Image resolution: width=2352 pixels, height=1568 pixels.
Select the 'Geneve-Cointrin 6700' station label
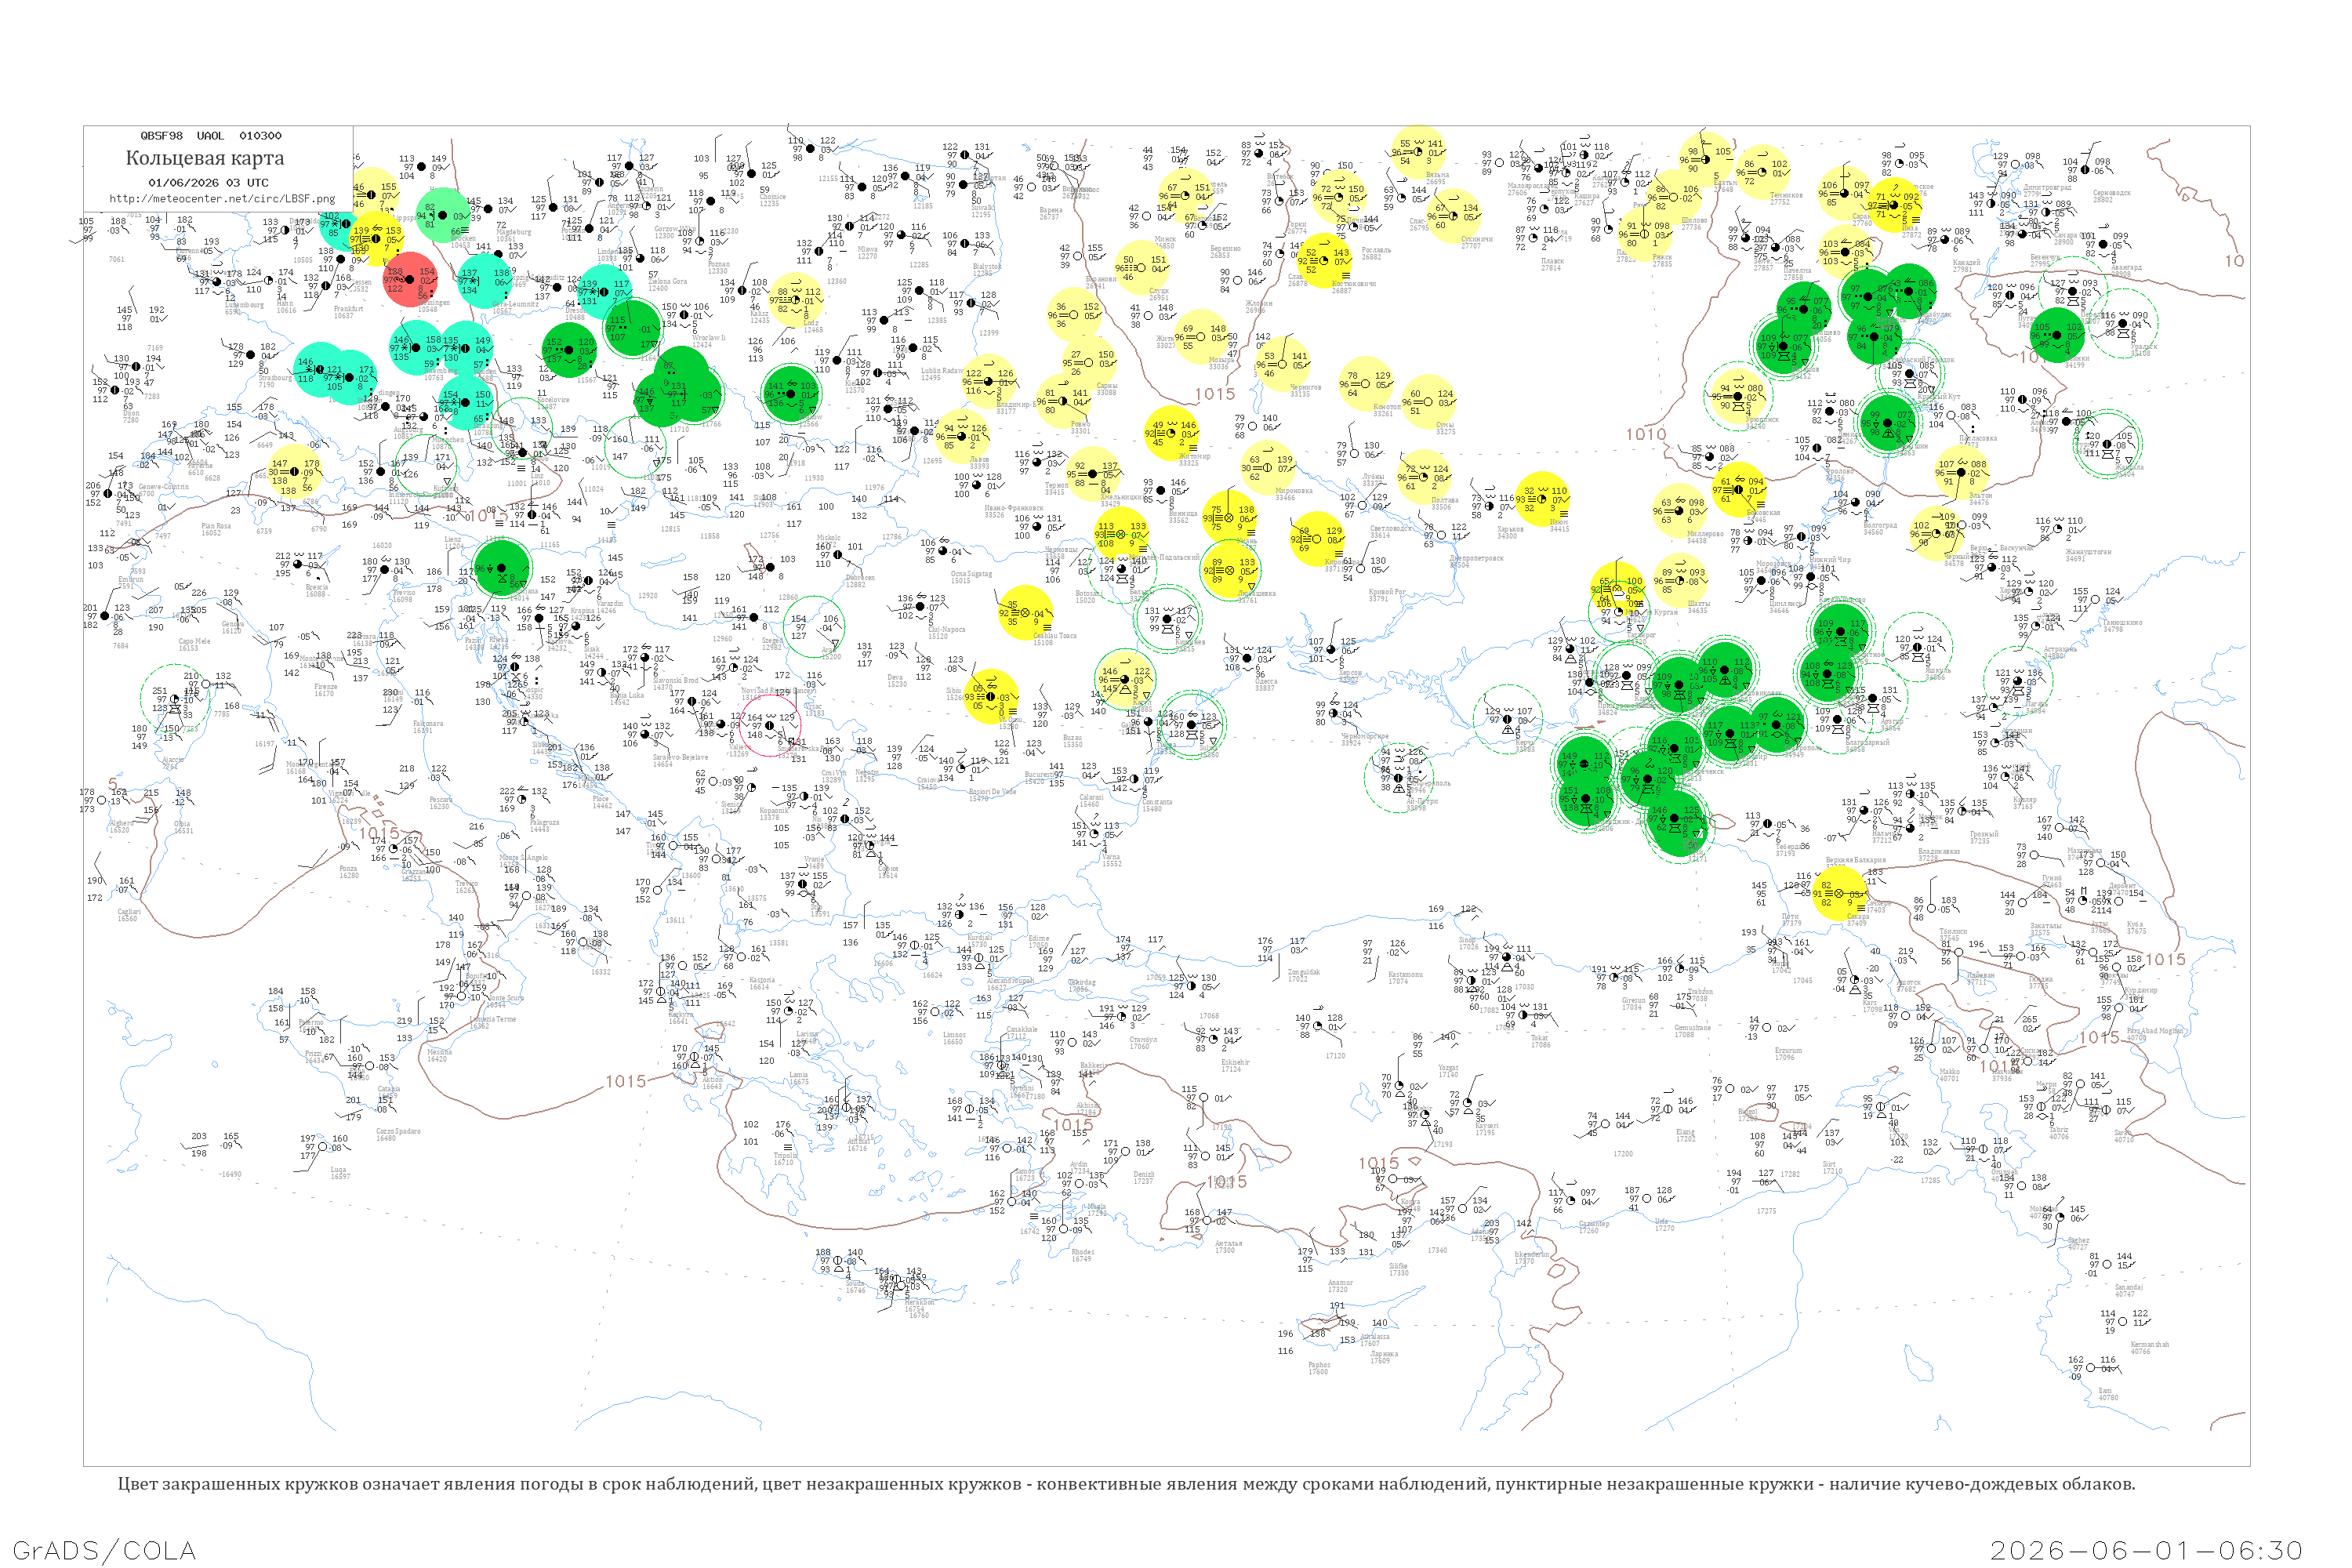(x=163, y=490)
